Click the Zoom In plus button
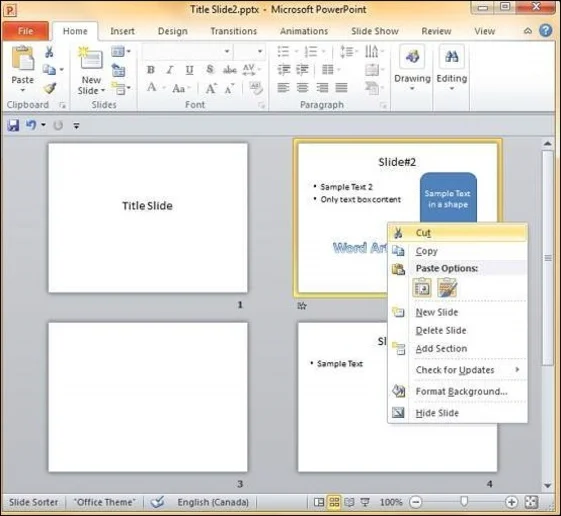This screenshot has width=561, height=516. coord(511,502)
